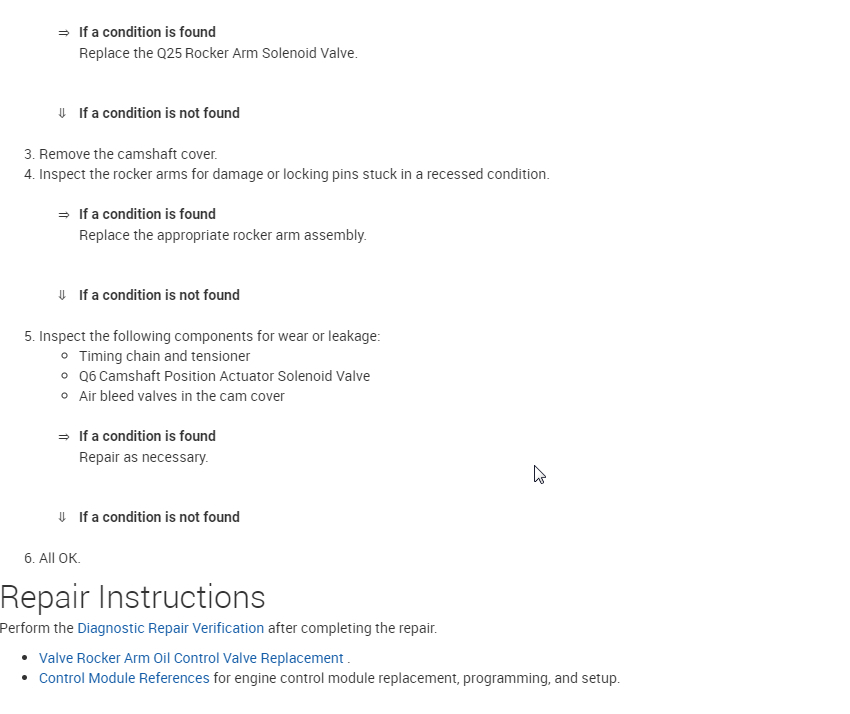
Task: Click 'Replace the appropriate rocker arm assembly' text
Action: click(223, 235)
